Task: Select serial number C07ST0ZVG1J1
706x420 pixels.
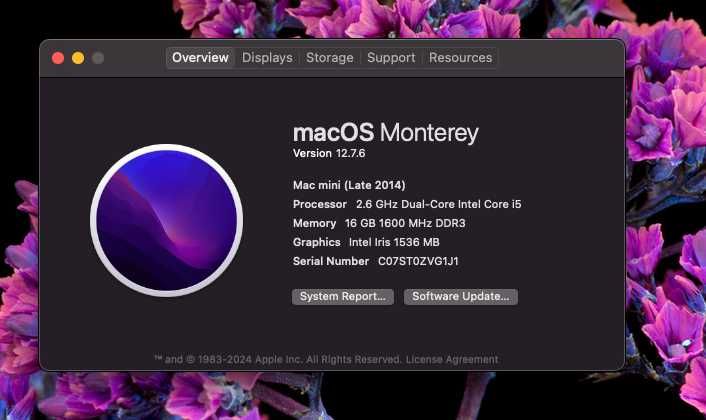Action: coord(418,261)
